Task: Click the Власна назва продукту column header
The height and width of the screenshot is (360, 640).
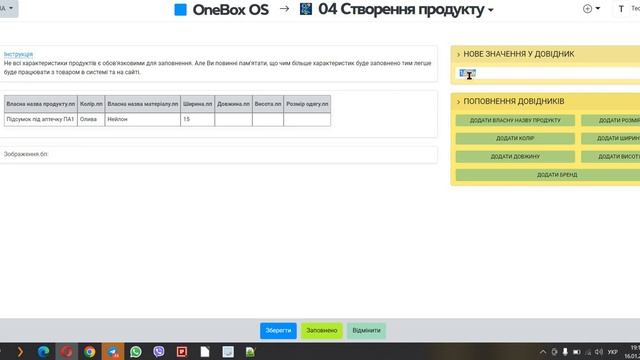Action: [40, 104]
